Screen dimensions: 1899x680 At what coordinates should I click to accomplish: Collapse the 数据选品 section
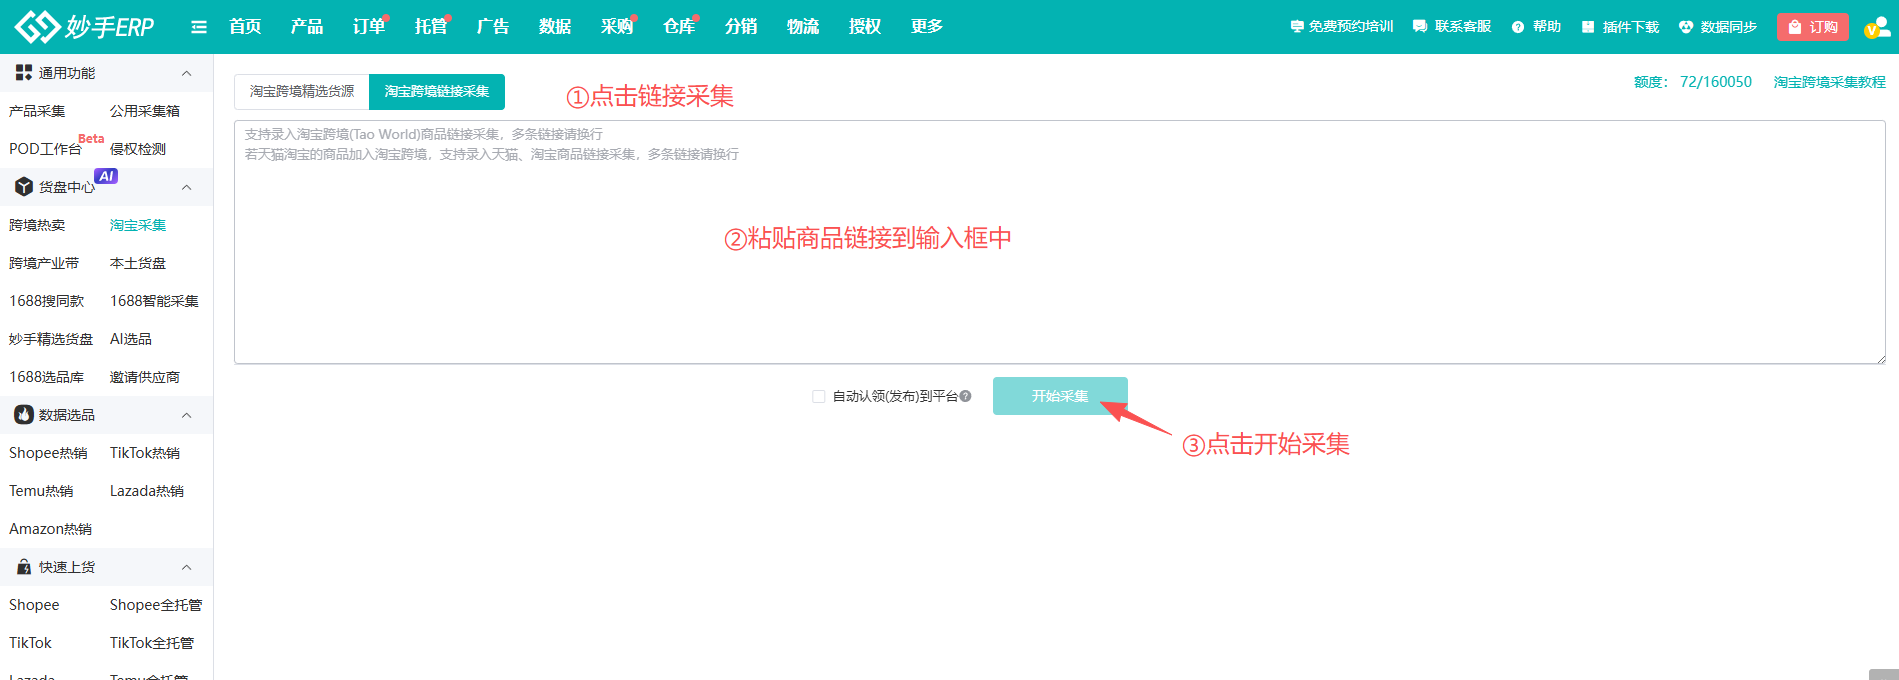186,415
